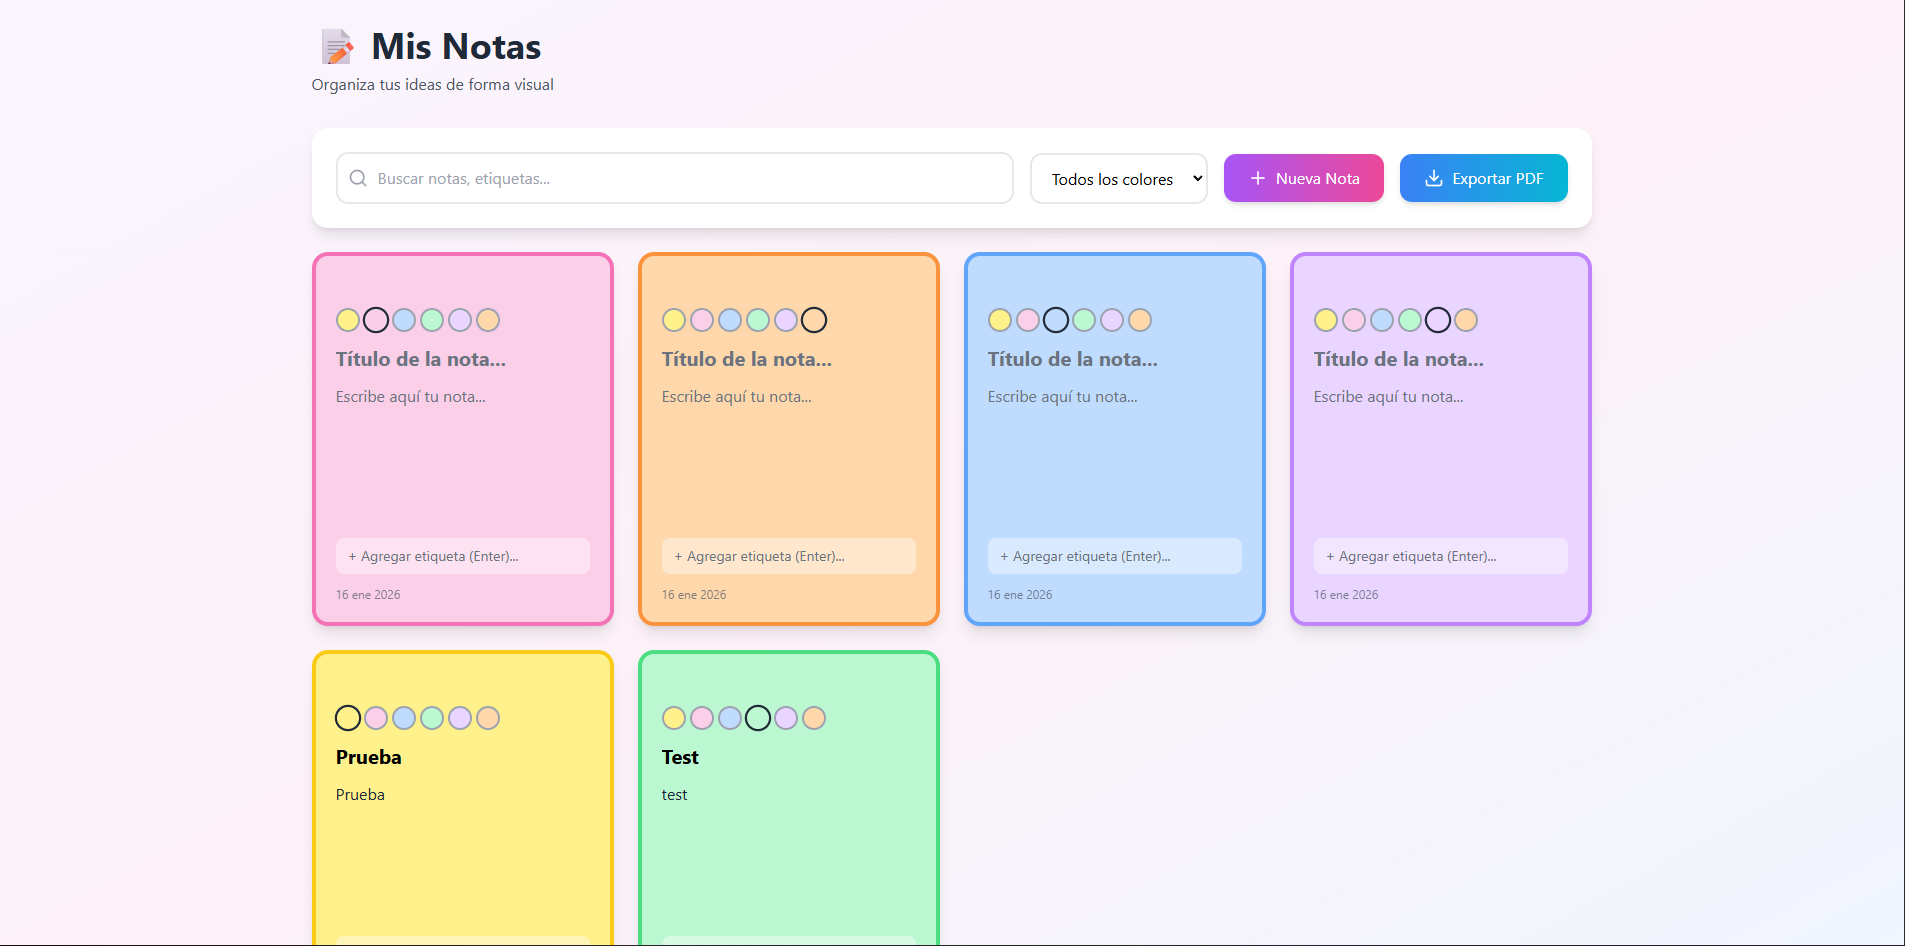This screenshot has width=1905, height=946.
Task: Set the purple note to yellow via its swatch
Action: (x=1326, y=320)
